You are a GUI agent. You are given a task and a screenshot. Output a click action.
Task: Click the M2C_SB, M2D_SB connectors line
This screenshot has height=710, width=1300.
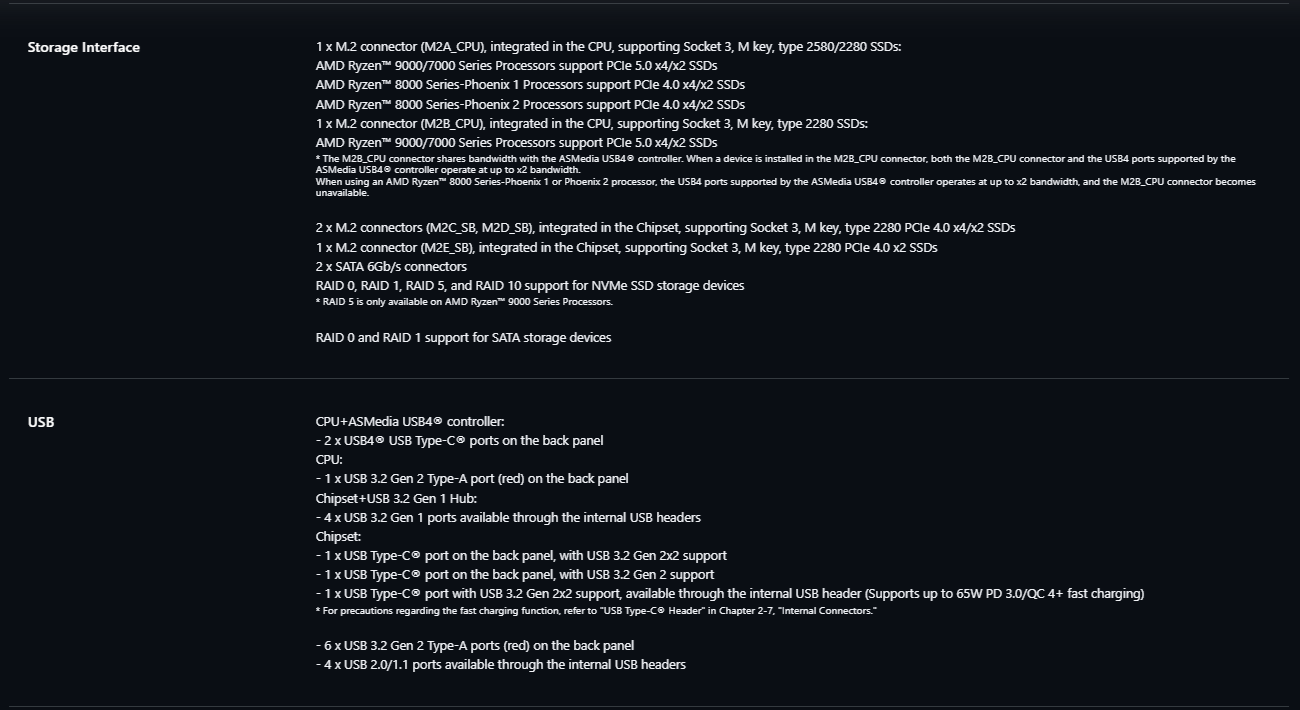(x=665, y=228)
